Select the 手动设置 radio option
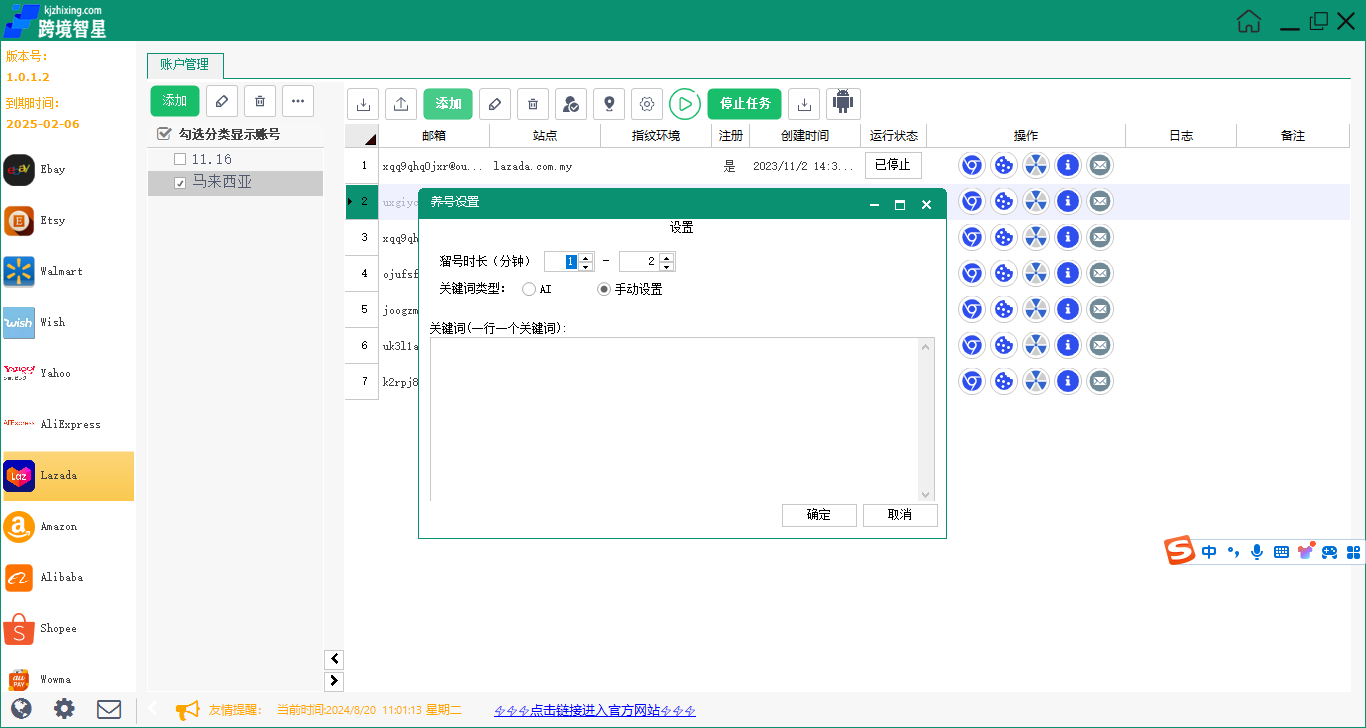This screenshot has height=728, width=1366. tap(604, 289)
